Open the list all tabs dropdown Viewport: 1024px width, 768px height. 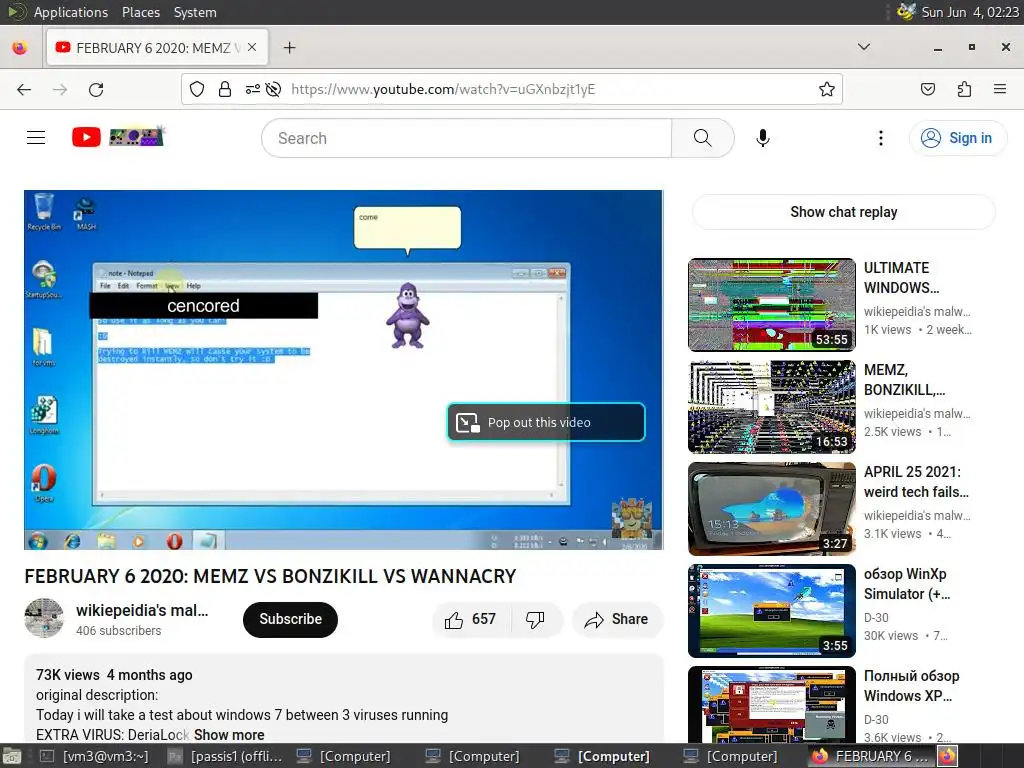pos(863,47)
